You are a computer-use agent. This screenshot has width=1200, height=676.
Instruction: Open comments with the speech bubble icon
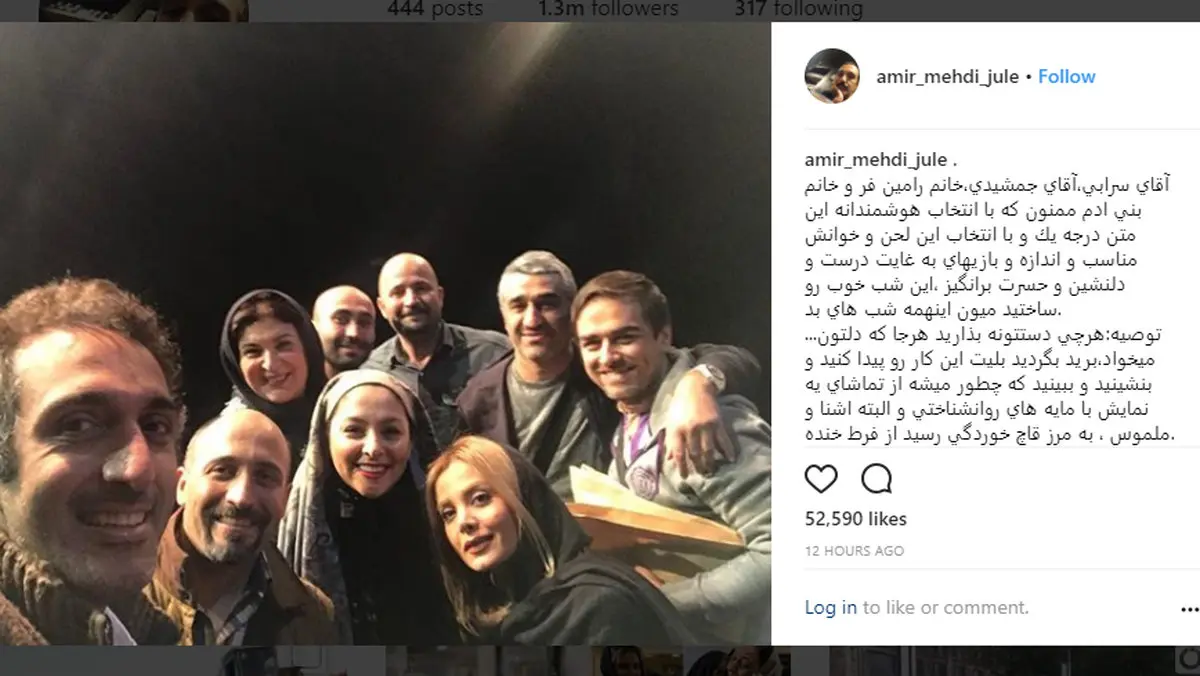[x=876, y=479]
